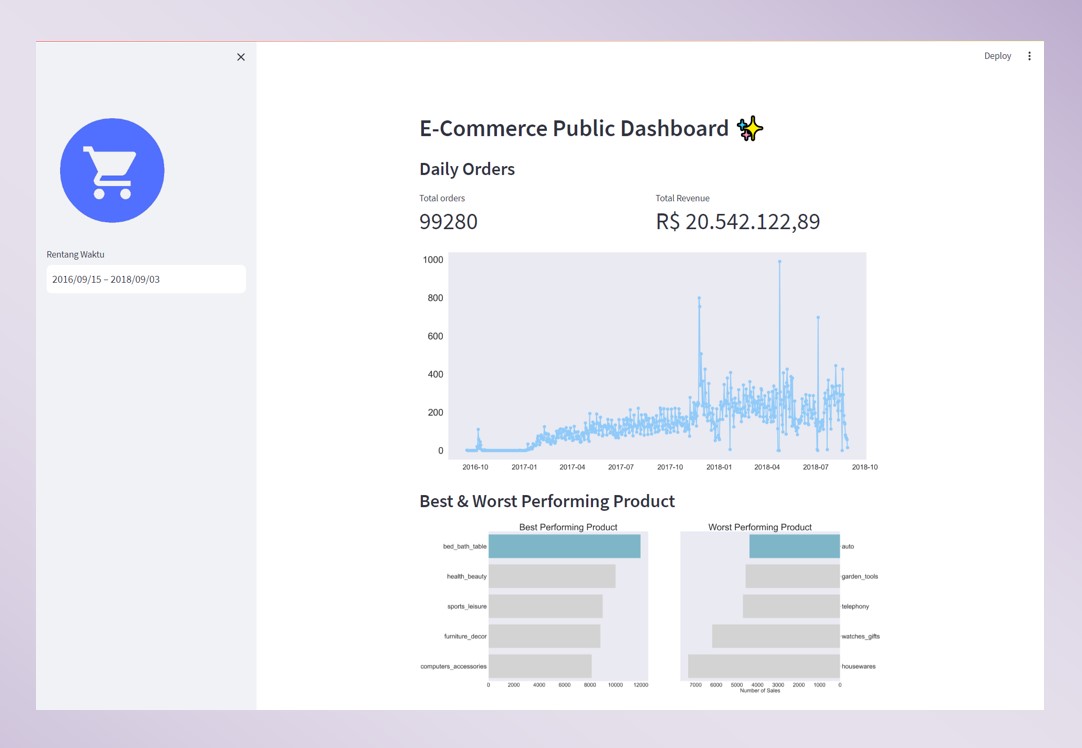Open the three-dot options menu
The height and width of the screenshot is (748, 1082).
(x=1029, y=56)
